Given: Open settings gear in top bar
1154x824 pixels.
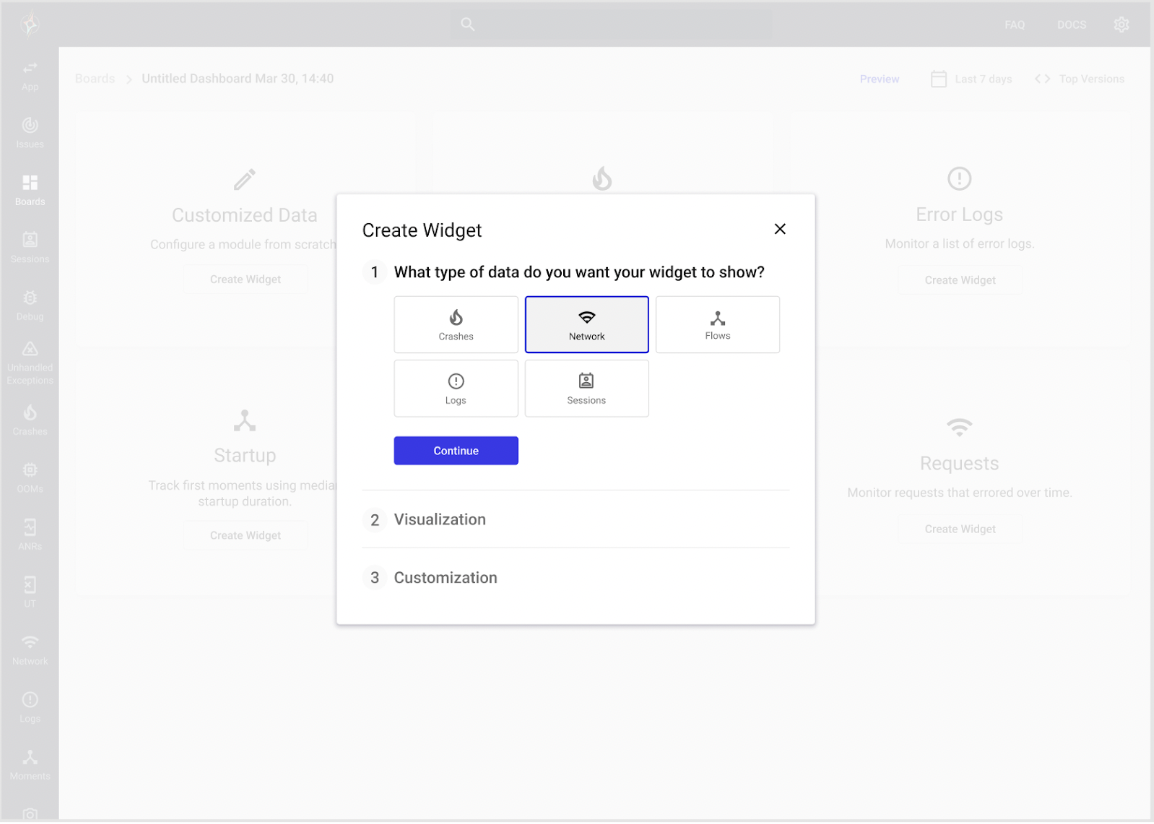Looking at the screenshot, I should [x=1121, y=24].
